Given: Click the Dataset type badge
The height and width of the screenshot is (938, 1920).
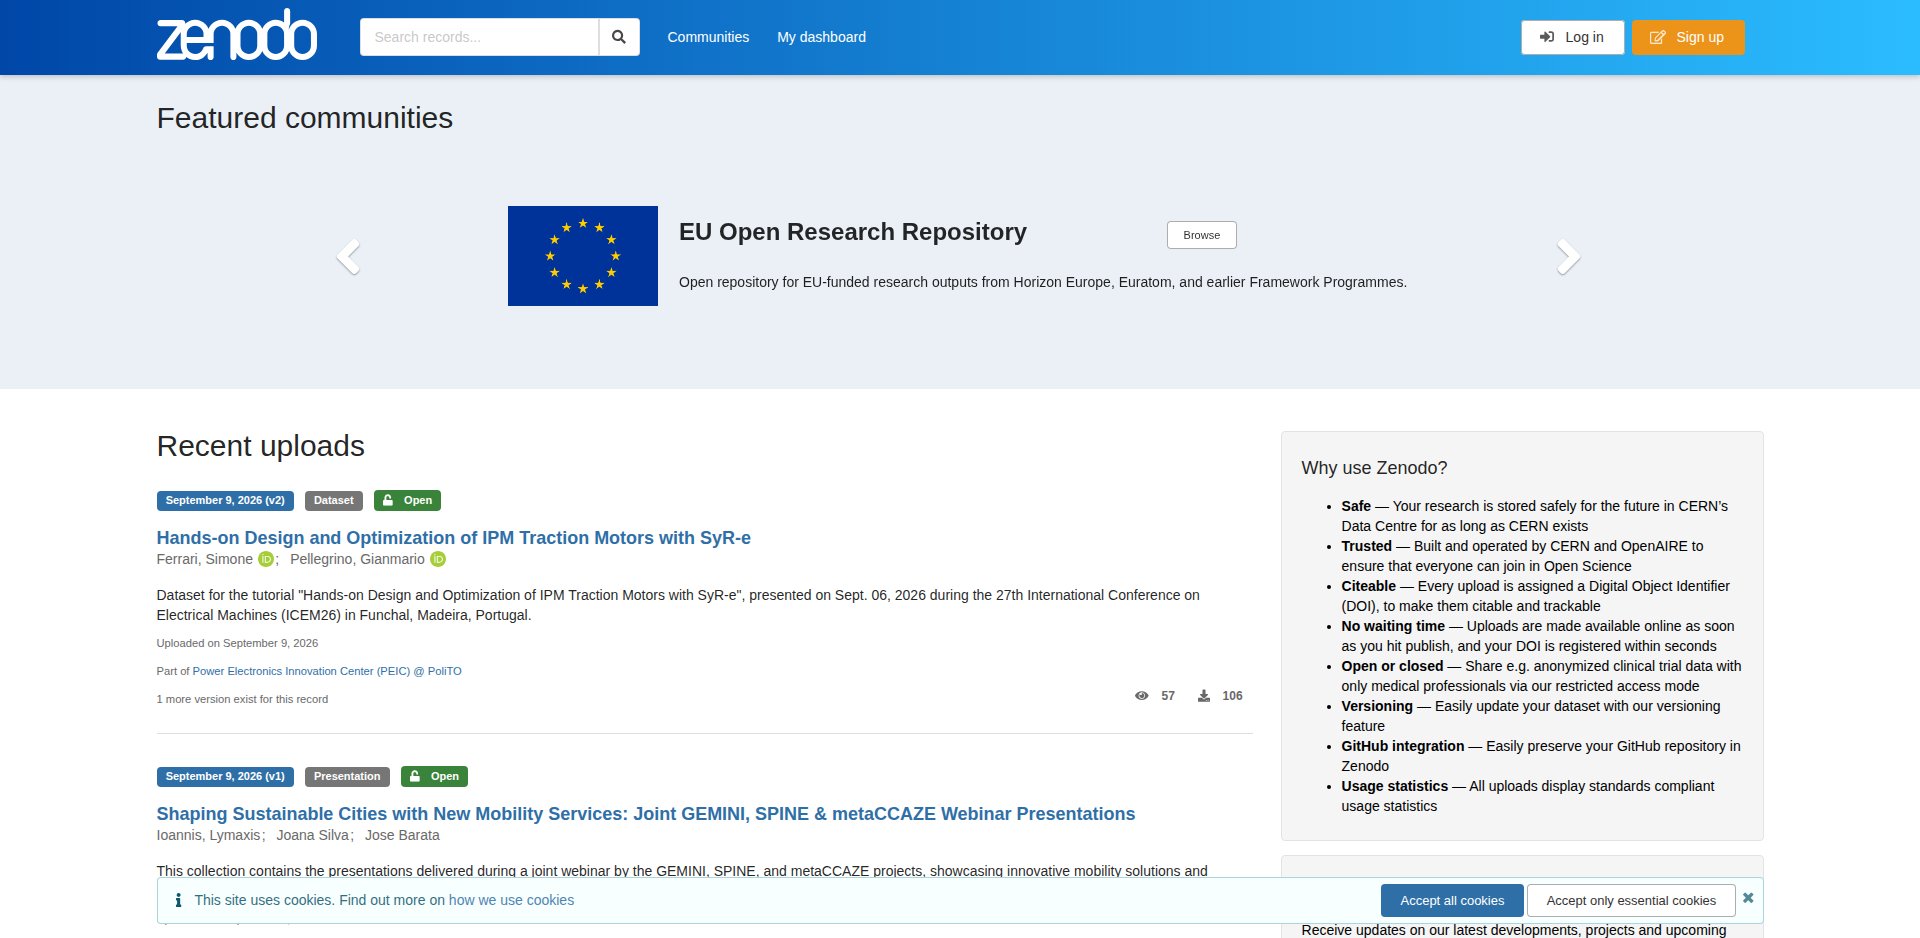Looking at the screenshot, I should click(334, 500).
